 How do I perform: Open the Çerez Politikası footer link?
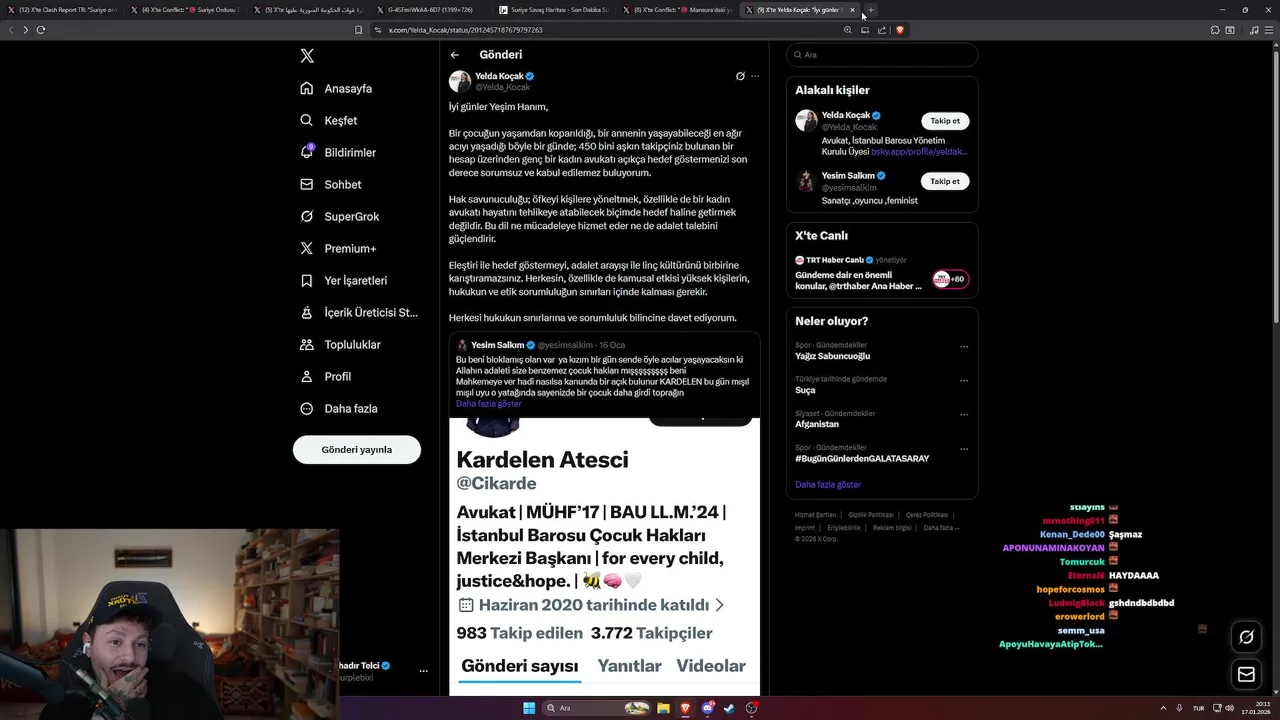pyautogui.click(x=927, y=514)
